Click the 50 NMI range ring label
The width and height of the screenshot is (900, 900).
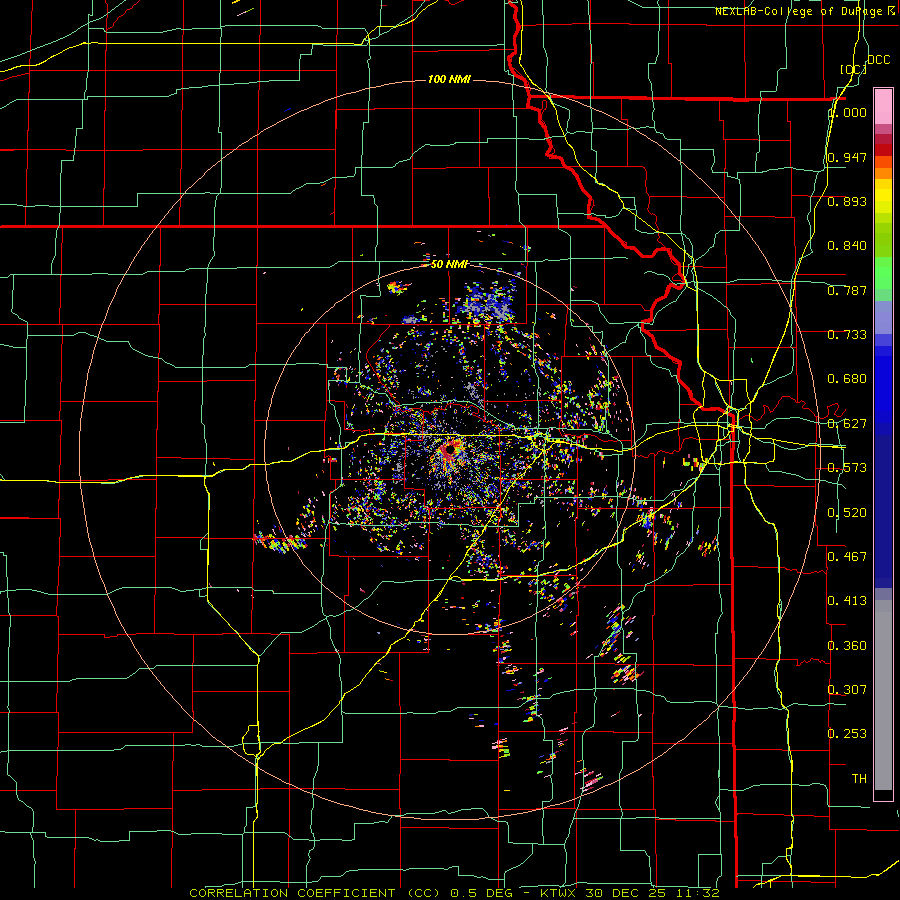[x=449, y=264]
